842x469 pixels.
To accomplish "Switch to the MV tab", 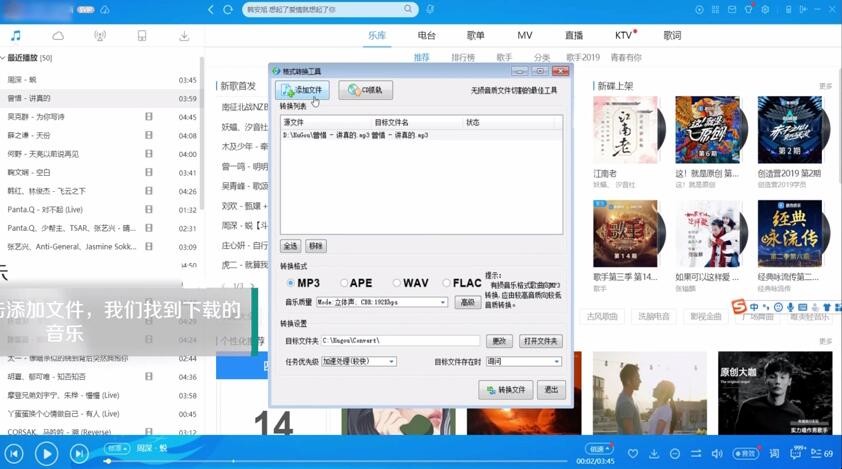I will [525, 35].
